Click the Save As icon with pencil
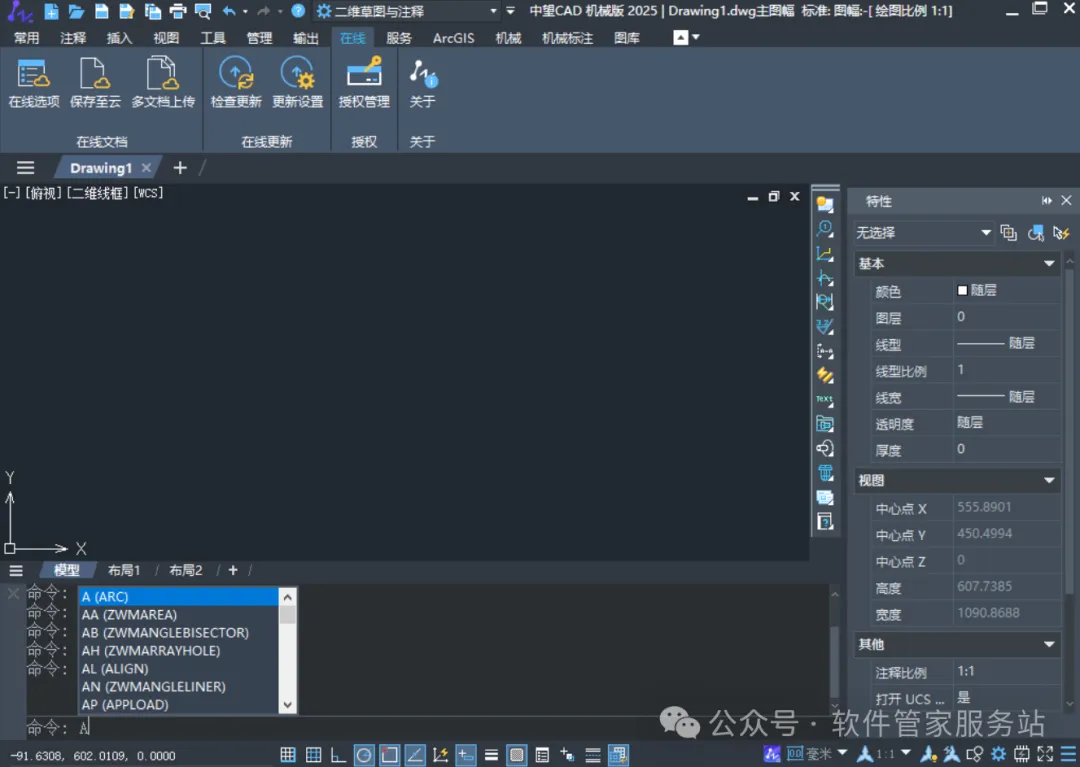 pos(127,11)
